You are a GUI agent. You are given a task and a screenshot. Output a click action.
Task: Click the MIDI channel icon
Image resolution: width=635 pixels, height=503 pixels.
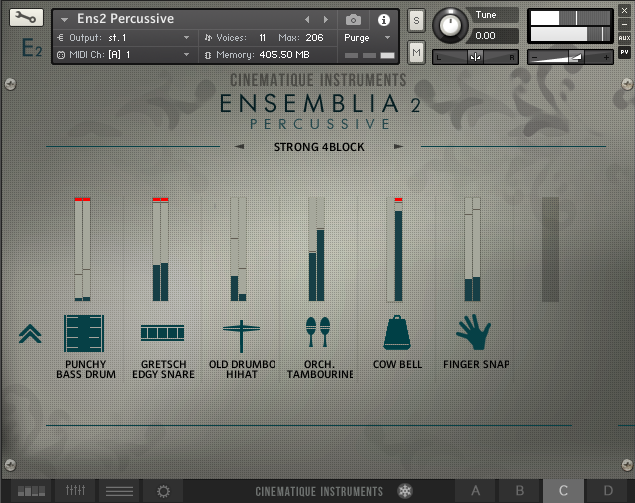61,55
